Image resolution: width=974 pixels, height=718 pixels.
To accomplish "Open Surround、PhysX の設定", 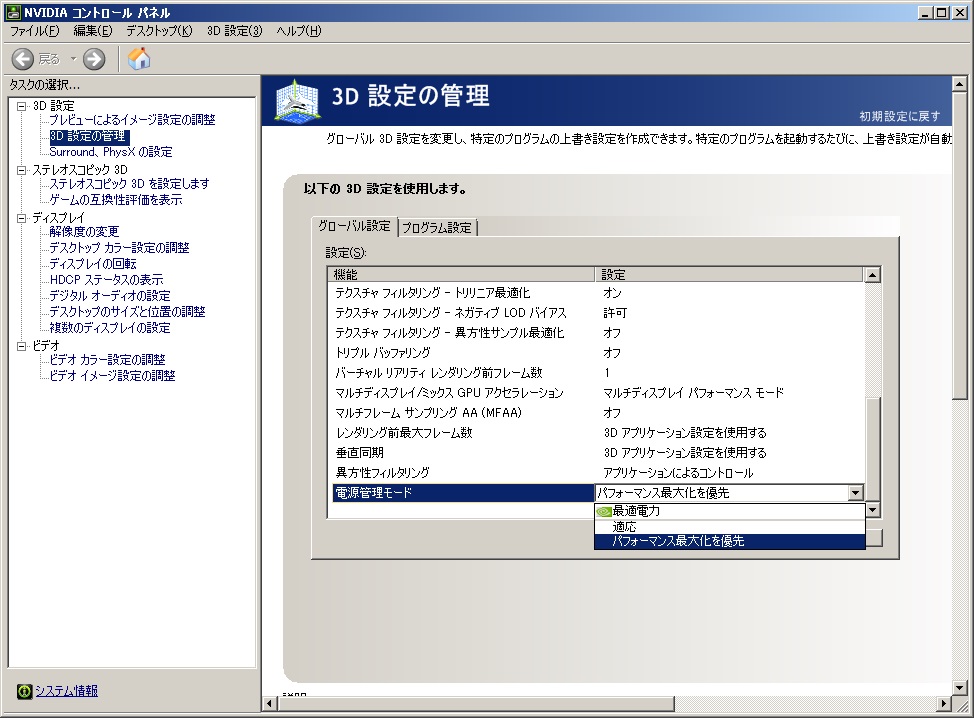I will tap(111, 152).
